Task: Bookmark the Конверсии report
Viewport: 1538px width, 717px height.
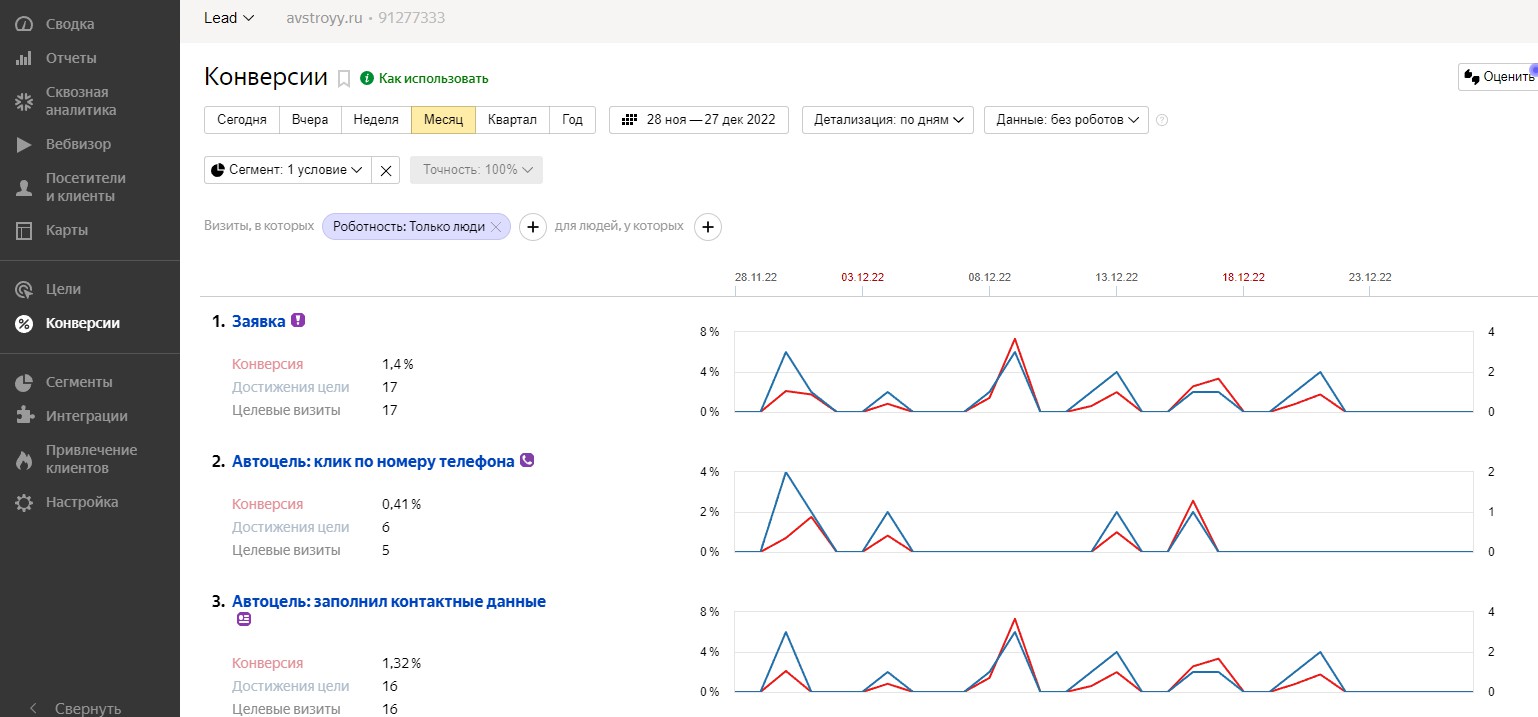Action: tap(343, 78)
